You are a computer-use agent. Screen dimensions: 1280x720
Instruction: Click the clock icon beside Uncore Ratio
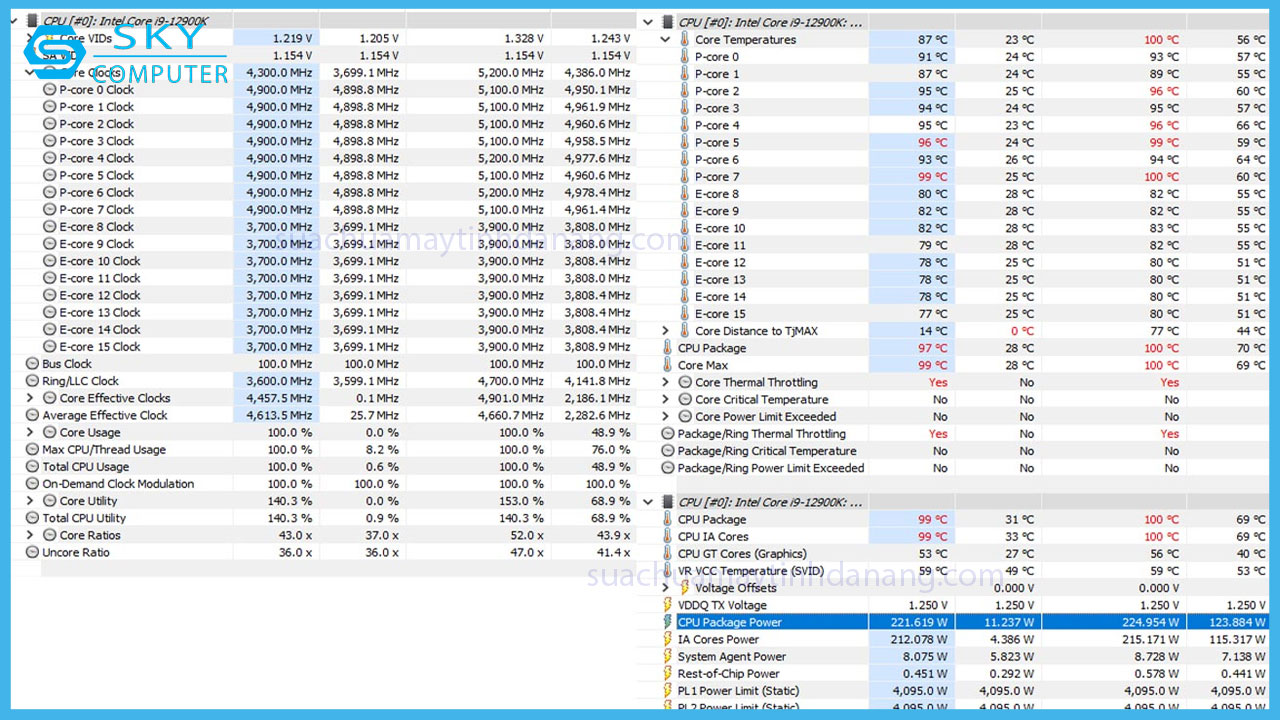point(33,552)
